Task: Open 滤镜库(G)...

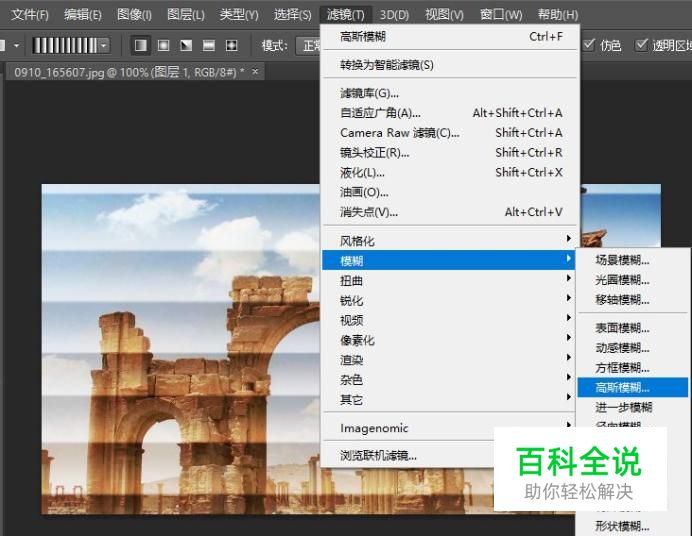Action: click(x=450, y=93)
